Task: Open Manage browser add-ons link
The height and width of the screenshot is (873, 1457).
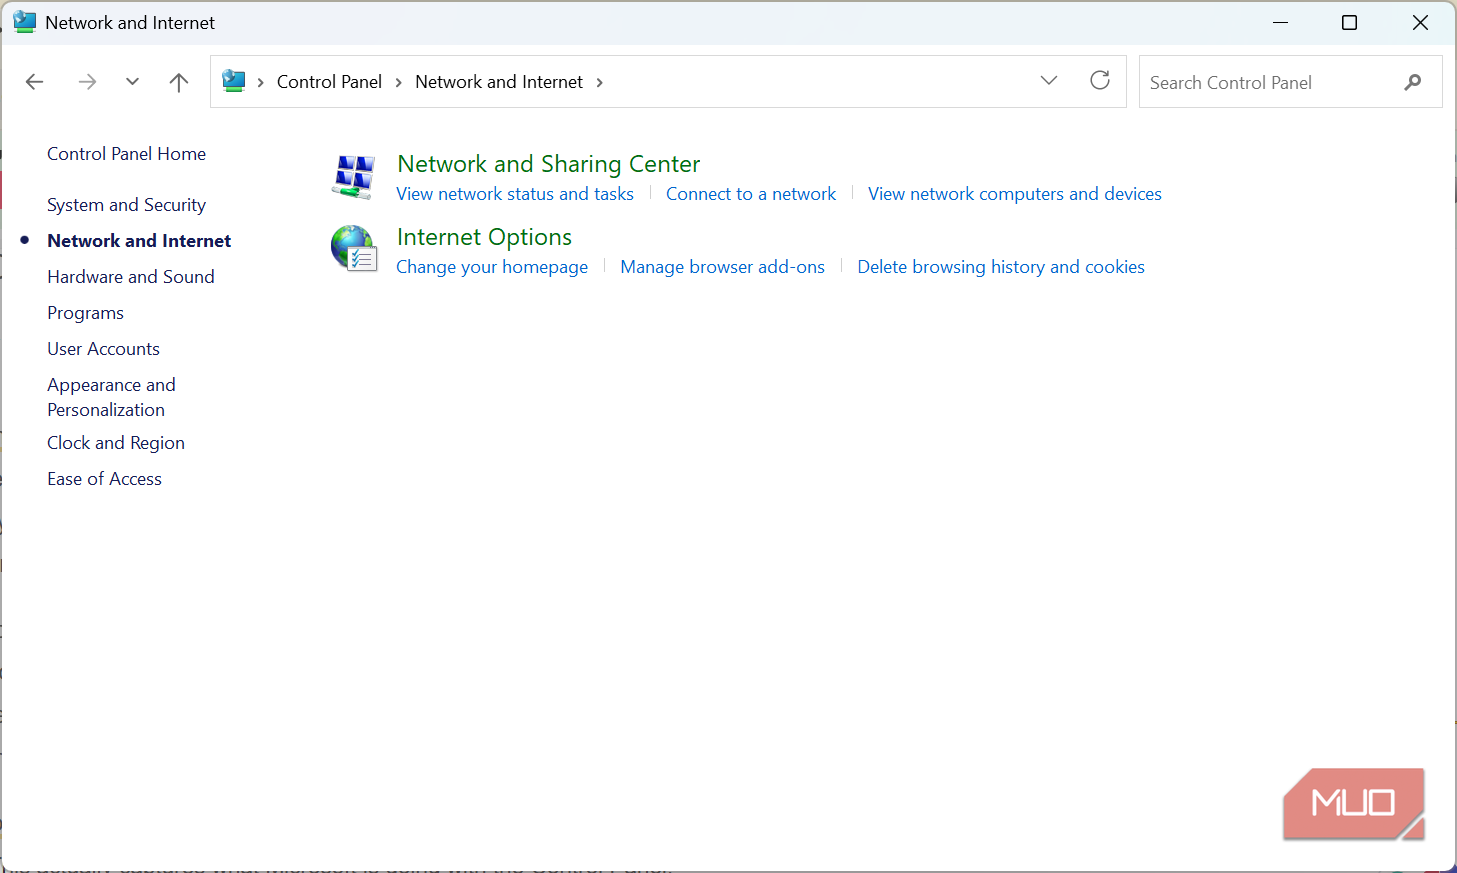Action: (x=723, y=267)
